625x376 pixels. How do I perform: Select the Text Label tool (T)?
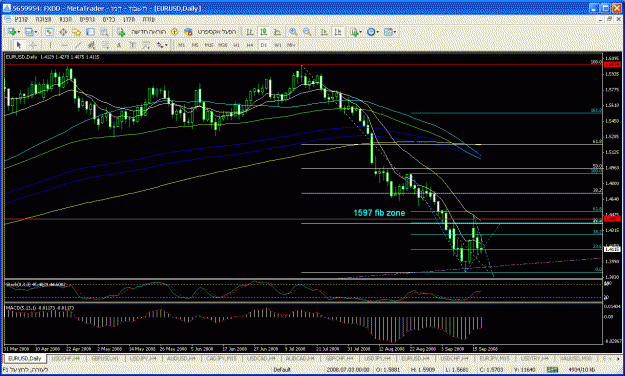coord(132,45)
